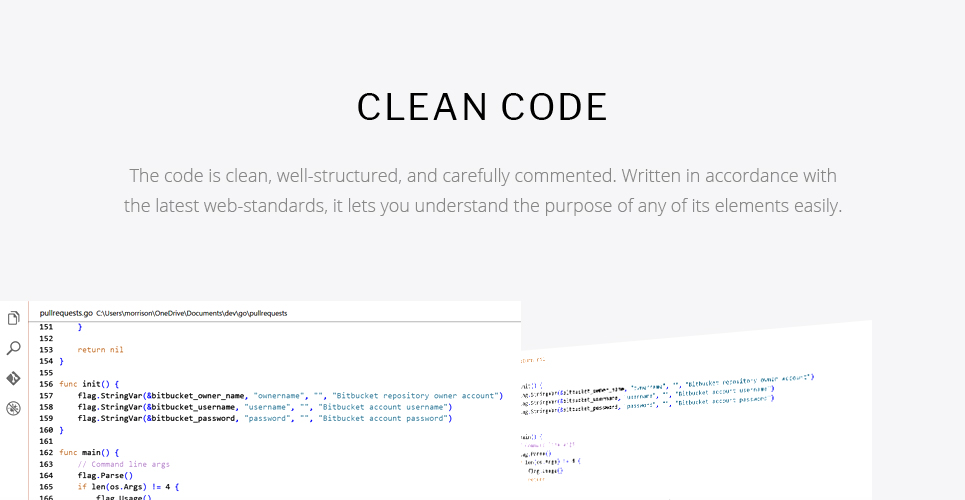Viewport: 965px width, 500px height.
Task: Click the "Bitbucket account username" string
Action: click(383, 407)
